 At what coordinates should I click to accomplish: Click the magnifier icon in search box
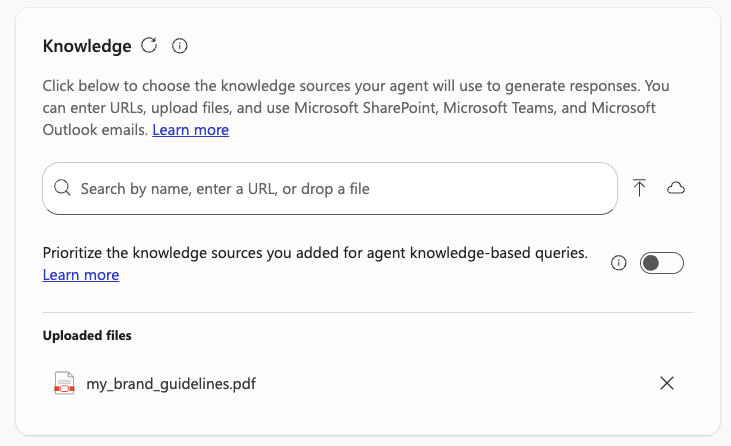62,188
